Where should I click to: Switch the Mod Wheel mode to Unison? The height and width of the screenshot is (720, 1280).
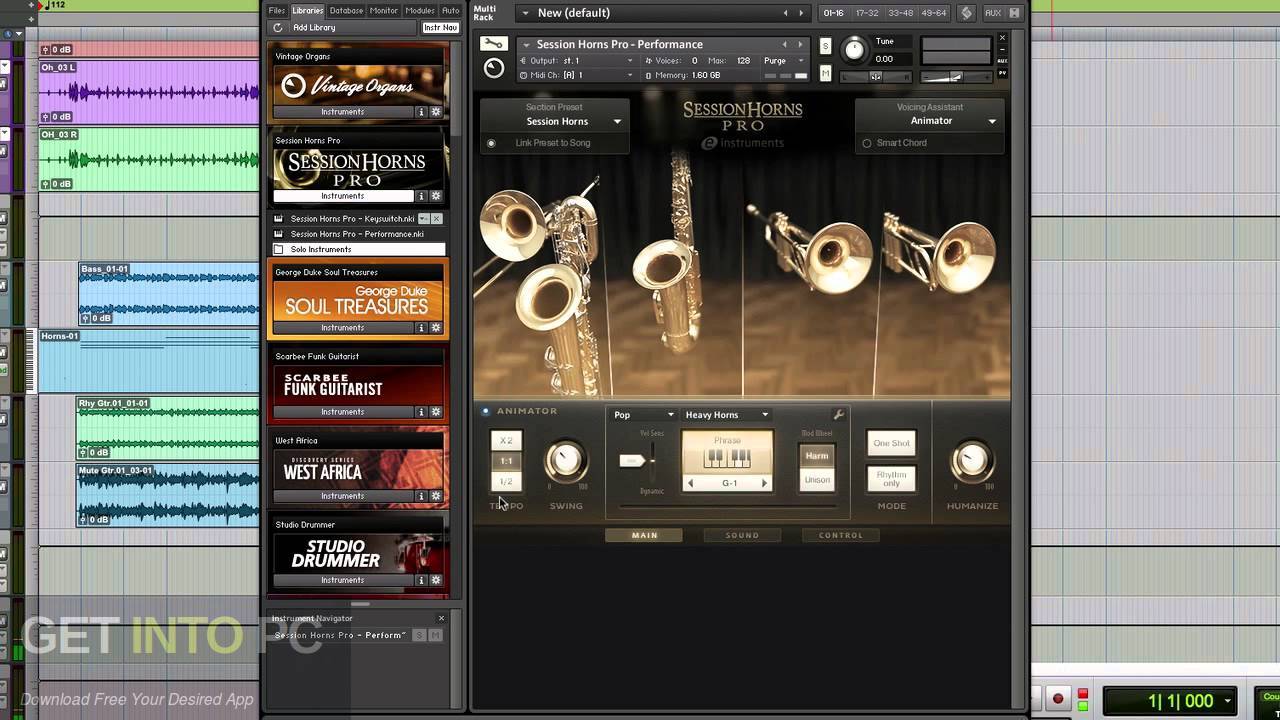[x=817, y=479]
